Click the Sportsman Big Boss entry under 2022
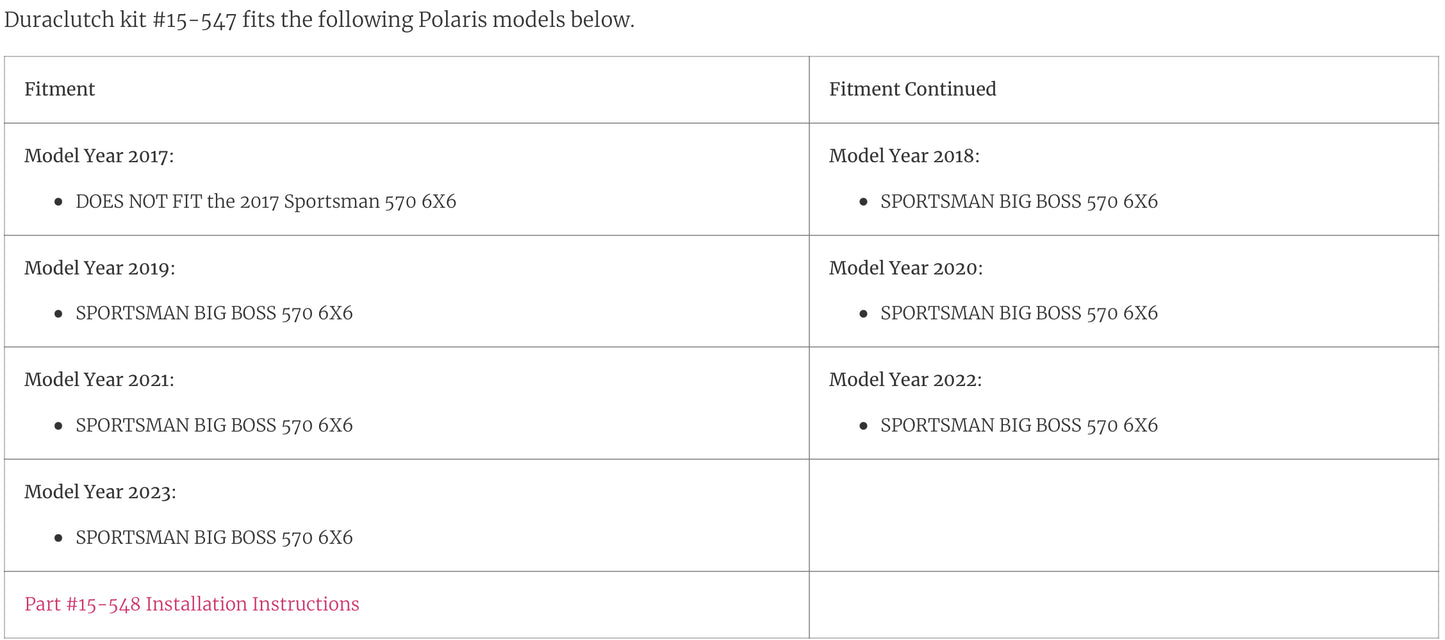This screenshot has width=1445, height=640. tap(1019, 425)
